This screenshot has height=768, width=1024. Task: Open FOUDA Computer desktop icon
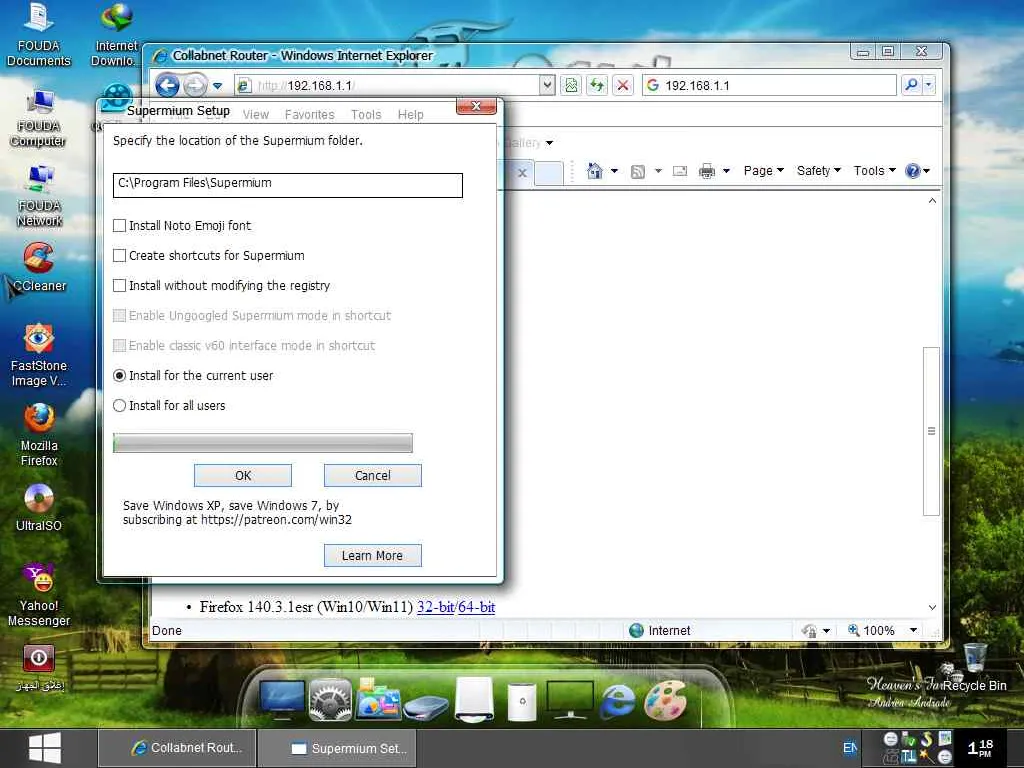(x=39, y=116)
